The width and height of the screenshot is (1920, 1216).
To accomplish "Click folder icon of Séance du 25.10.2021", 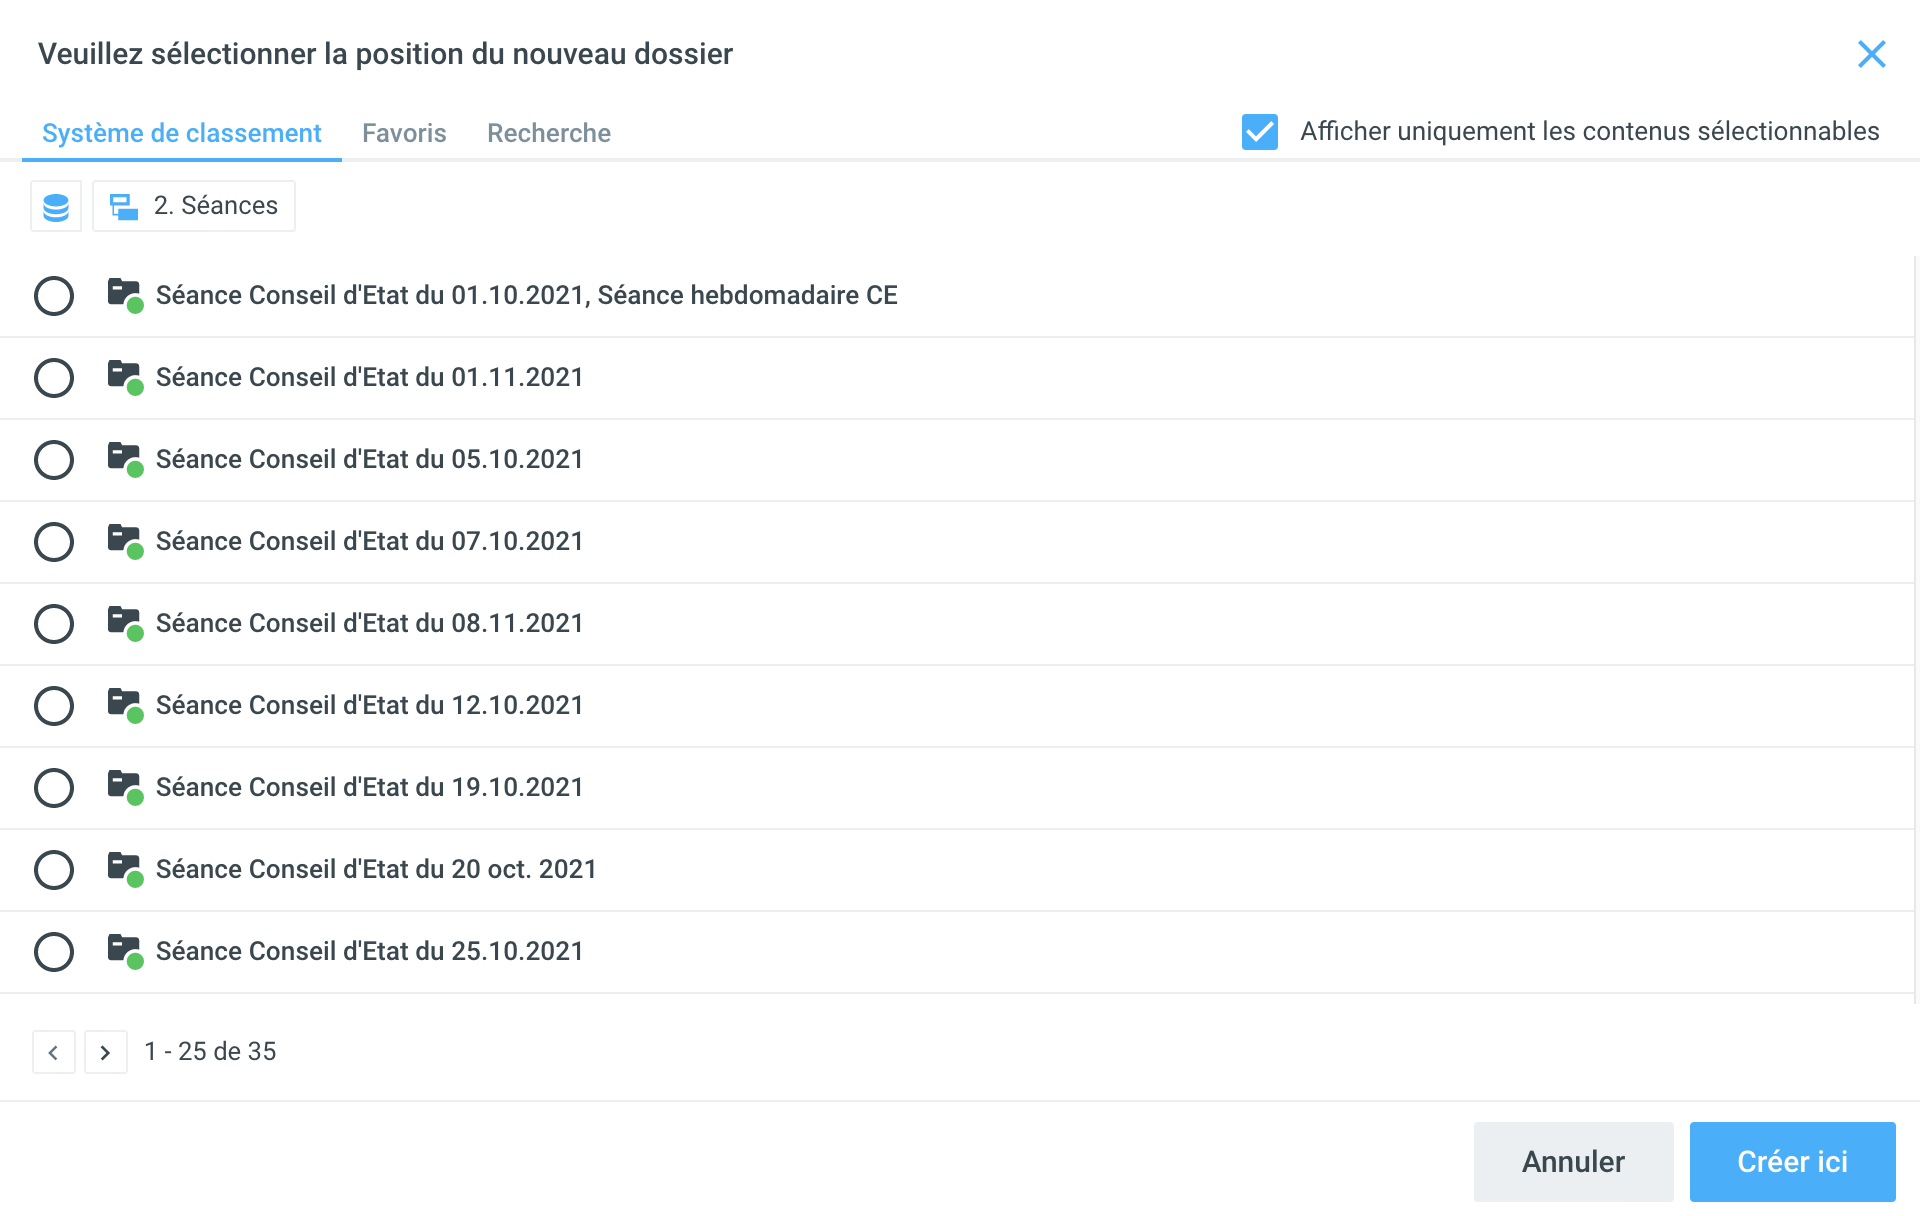I will [x=124, y=950].
